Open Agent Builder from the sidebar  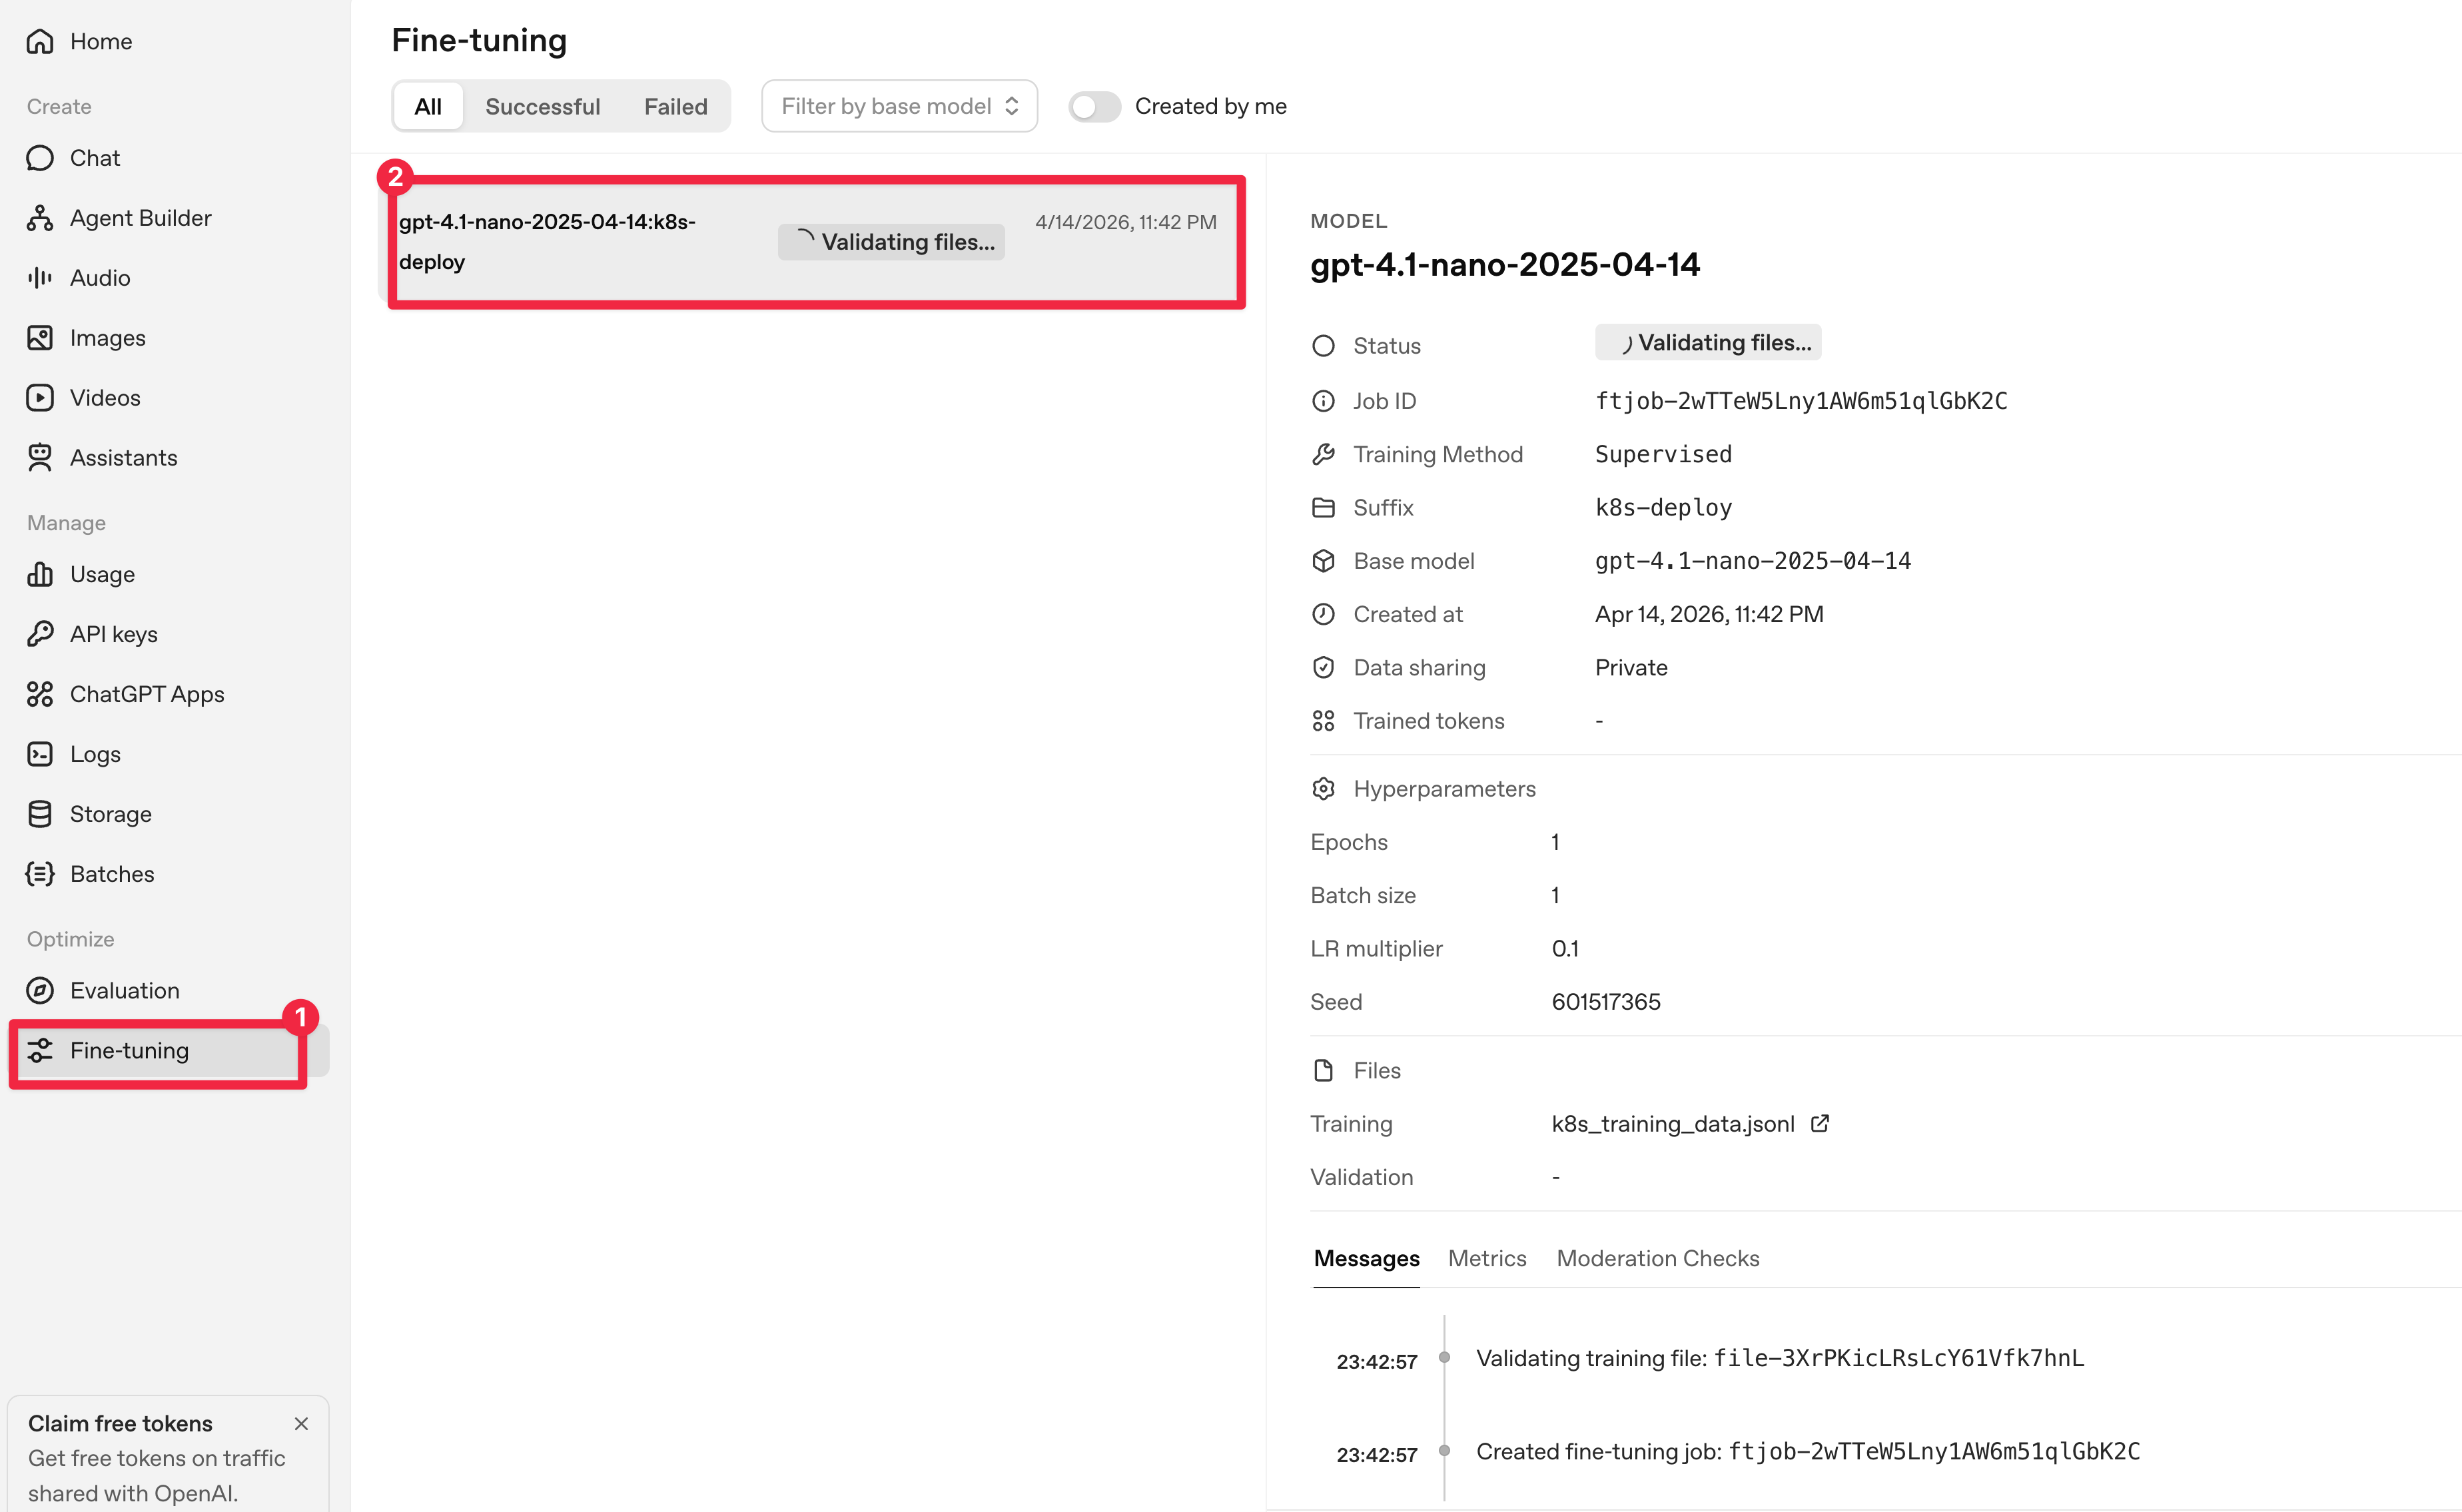140,218
